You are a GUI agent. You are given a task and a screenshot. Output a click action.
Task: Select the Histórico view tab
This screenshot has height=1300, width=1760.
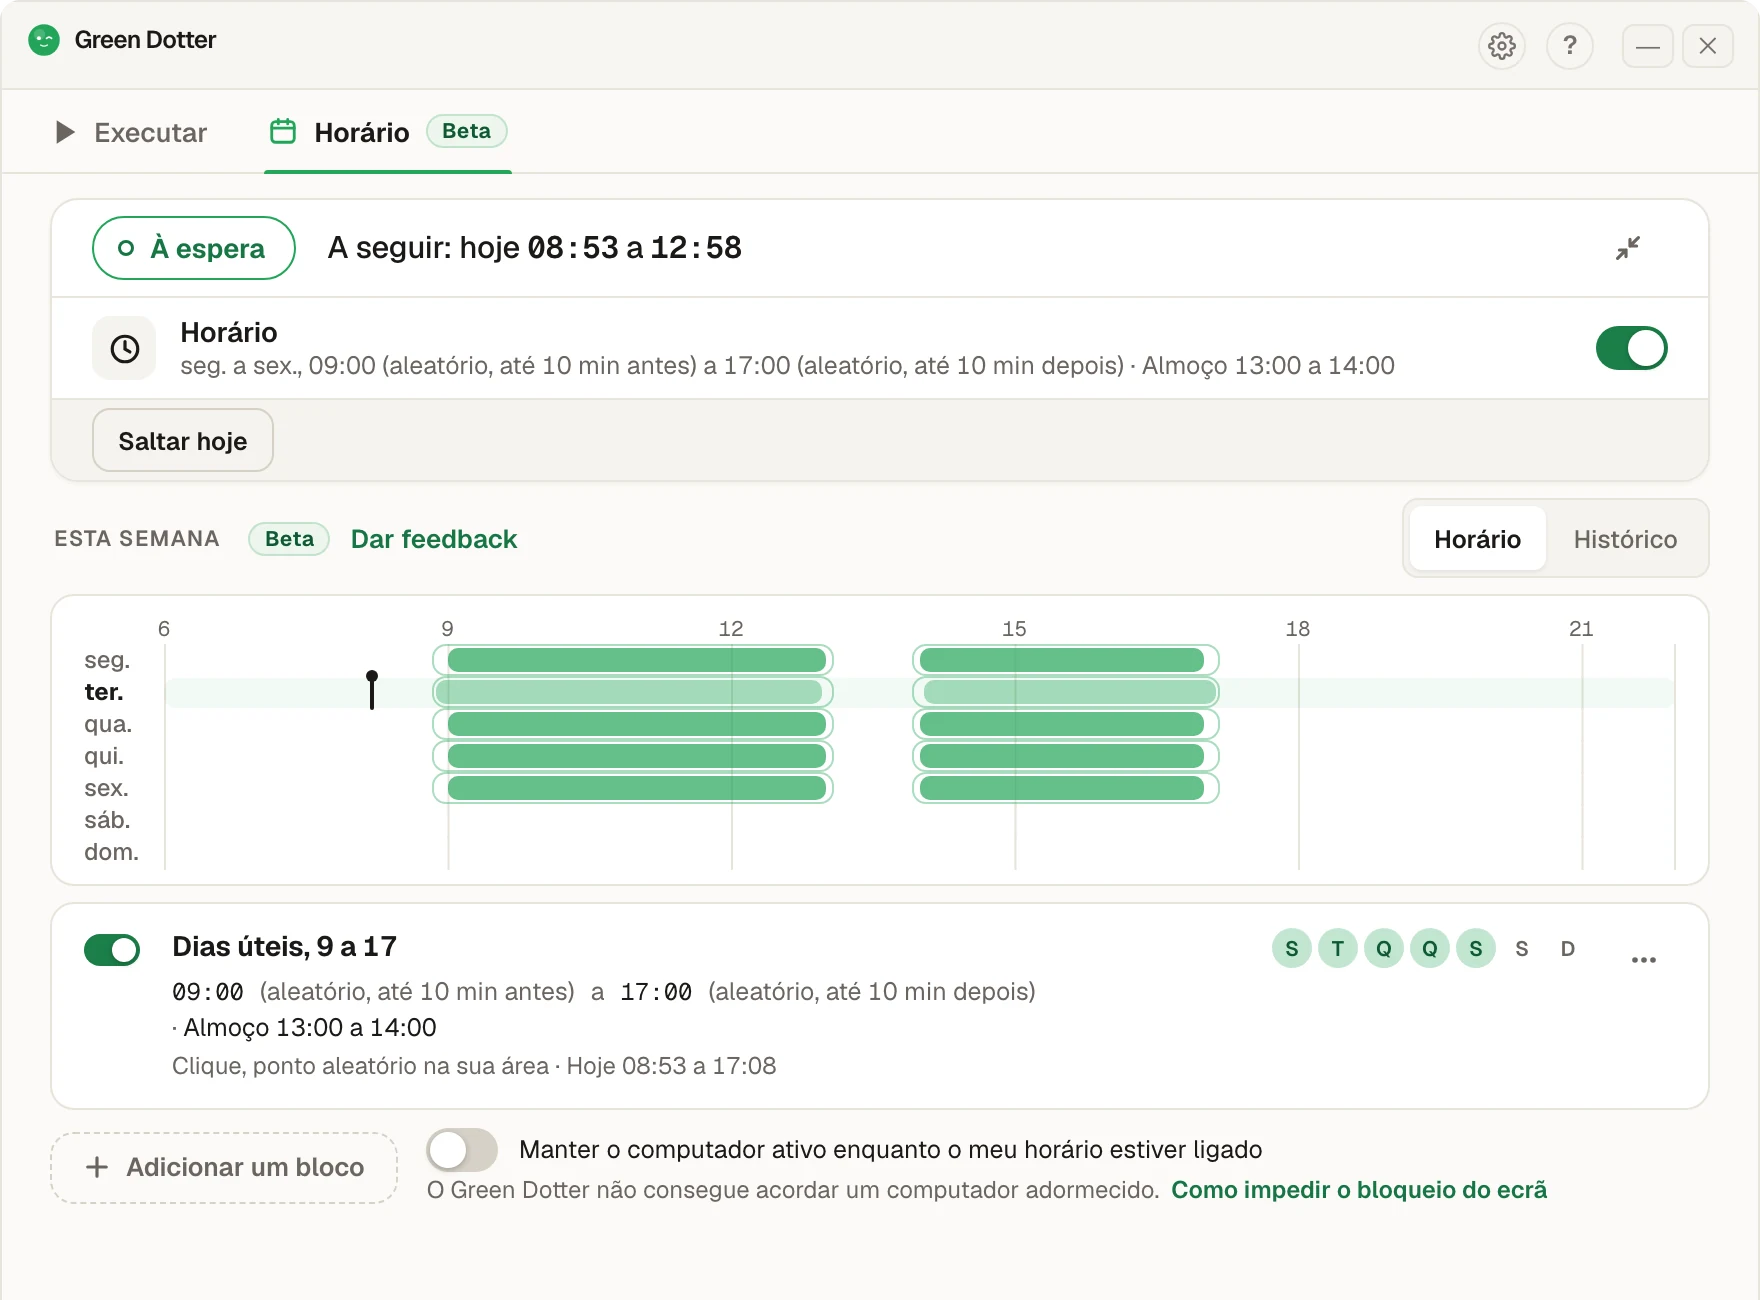pyautogui.click(x=1625, y=539)
